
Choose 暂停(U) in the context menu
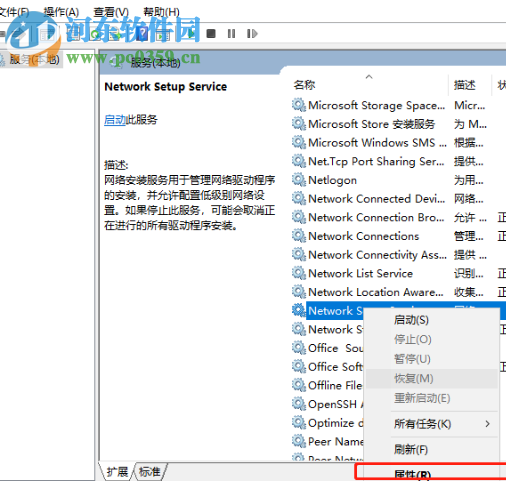click(x=432, y=359)
